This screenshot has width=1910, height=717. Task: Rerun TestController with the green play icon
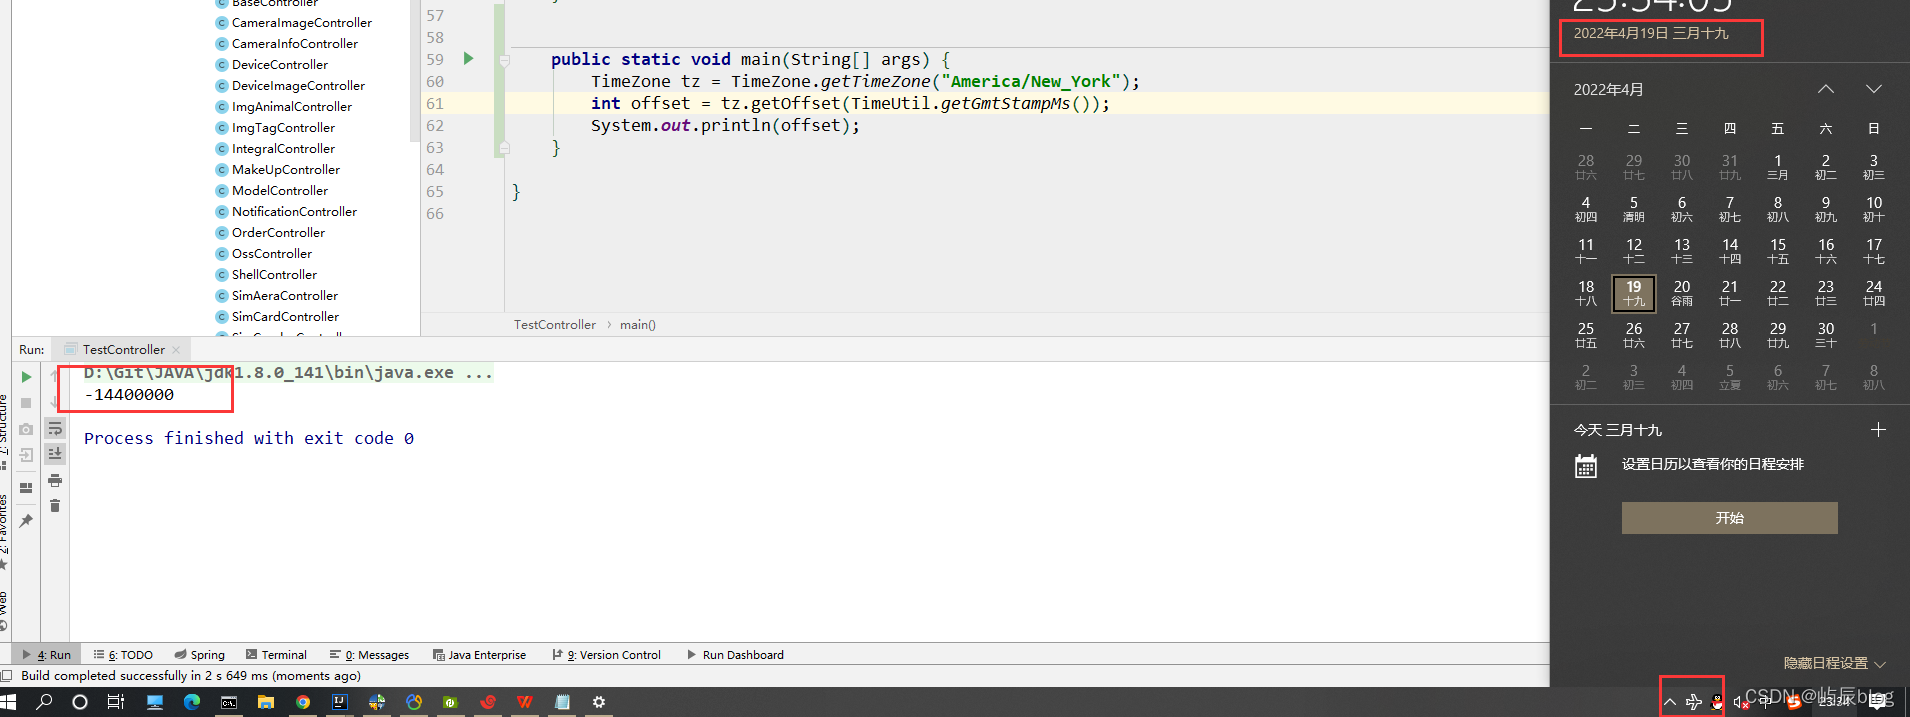pos(26,377)
